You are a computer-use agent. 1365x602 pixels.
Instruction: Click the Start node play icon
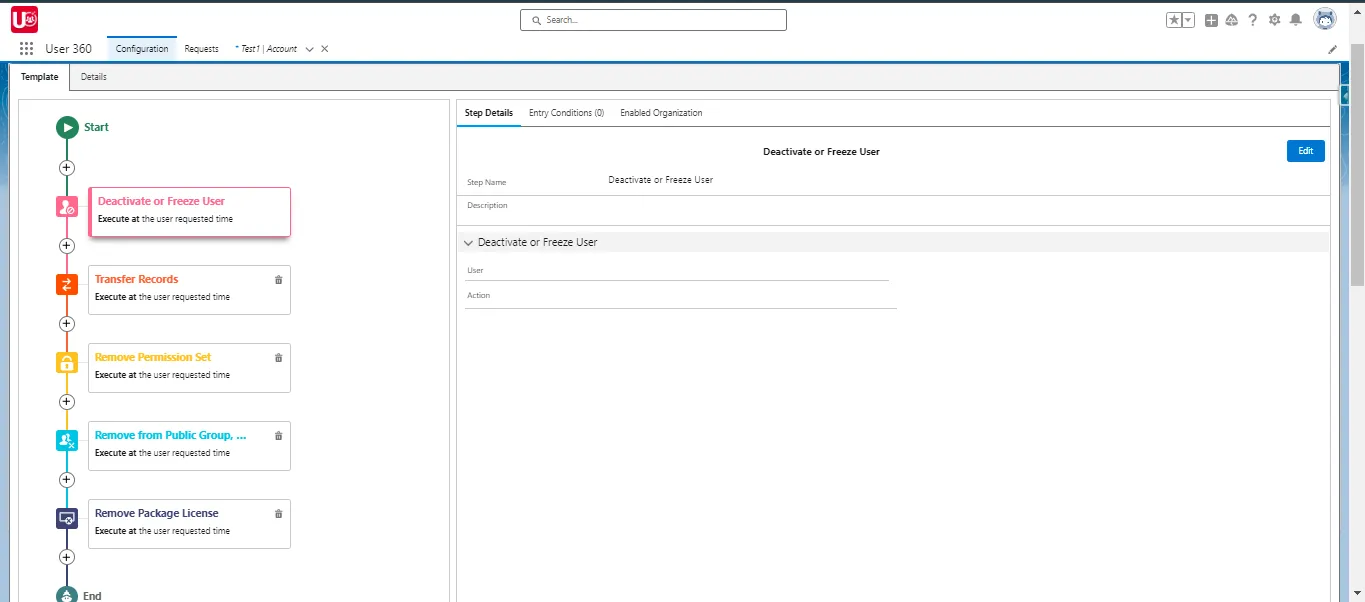(67, 127)
